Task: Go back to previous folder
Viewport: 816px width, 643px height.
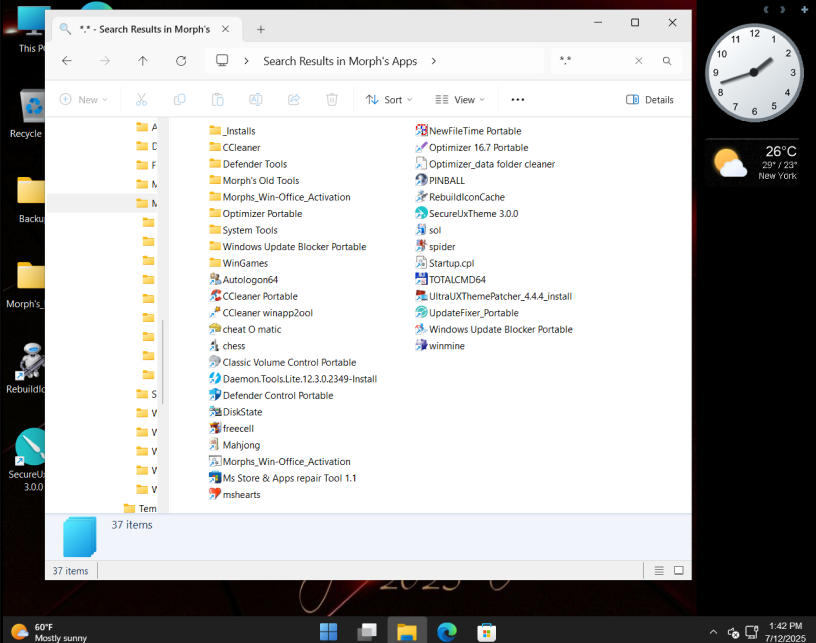Action: 67,61
